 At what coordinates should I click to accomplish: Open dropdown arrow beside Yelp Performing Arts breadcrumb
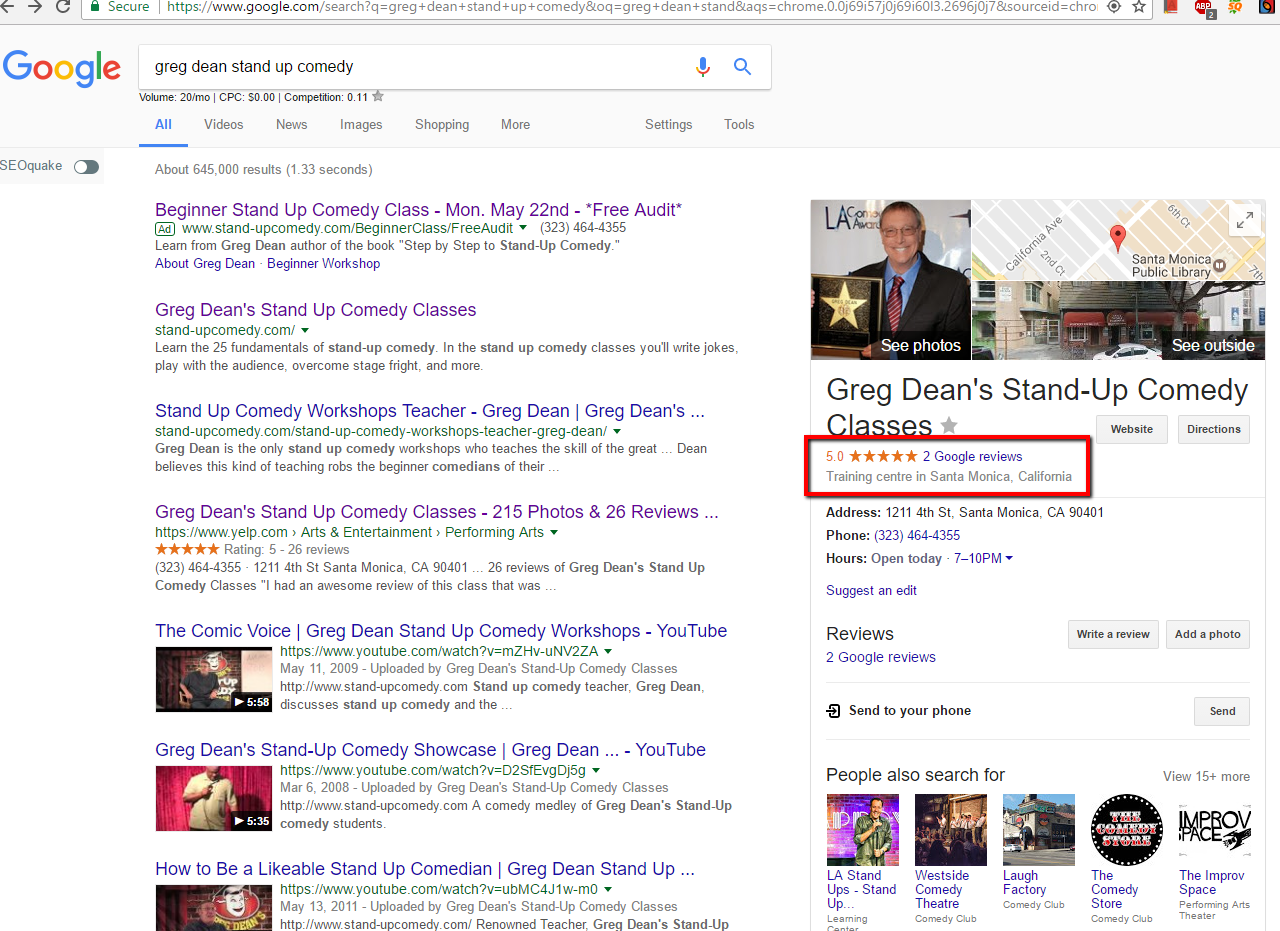point(554,532)
